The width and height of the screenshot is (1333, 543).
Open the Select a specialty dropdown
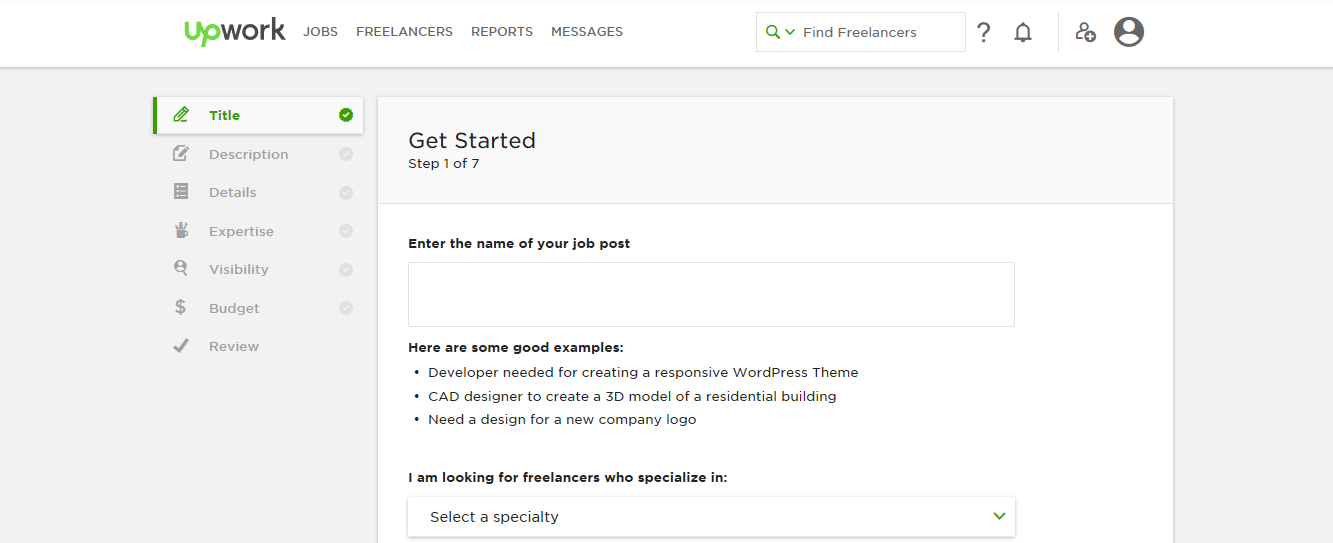click(711, 517)
